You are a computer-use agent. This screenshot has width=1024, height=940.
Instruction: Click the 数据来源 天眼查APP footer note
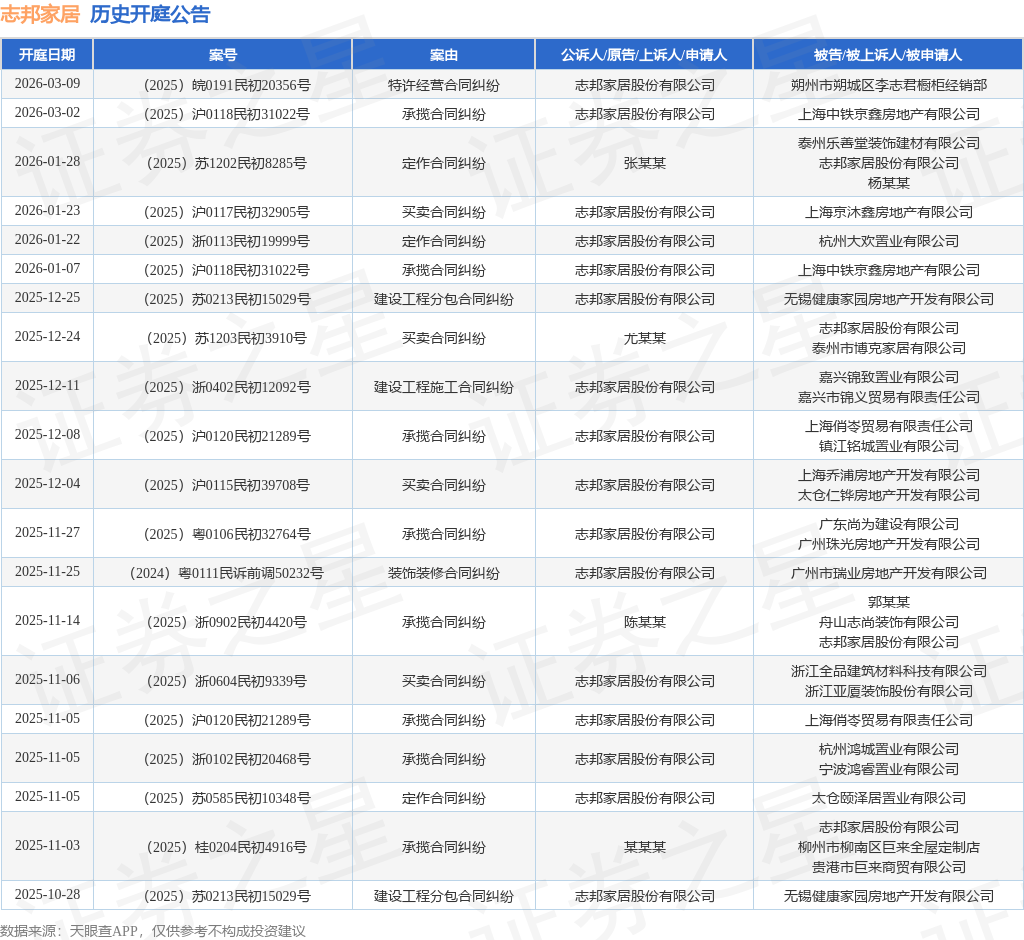tap(153, 931)
